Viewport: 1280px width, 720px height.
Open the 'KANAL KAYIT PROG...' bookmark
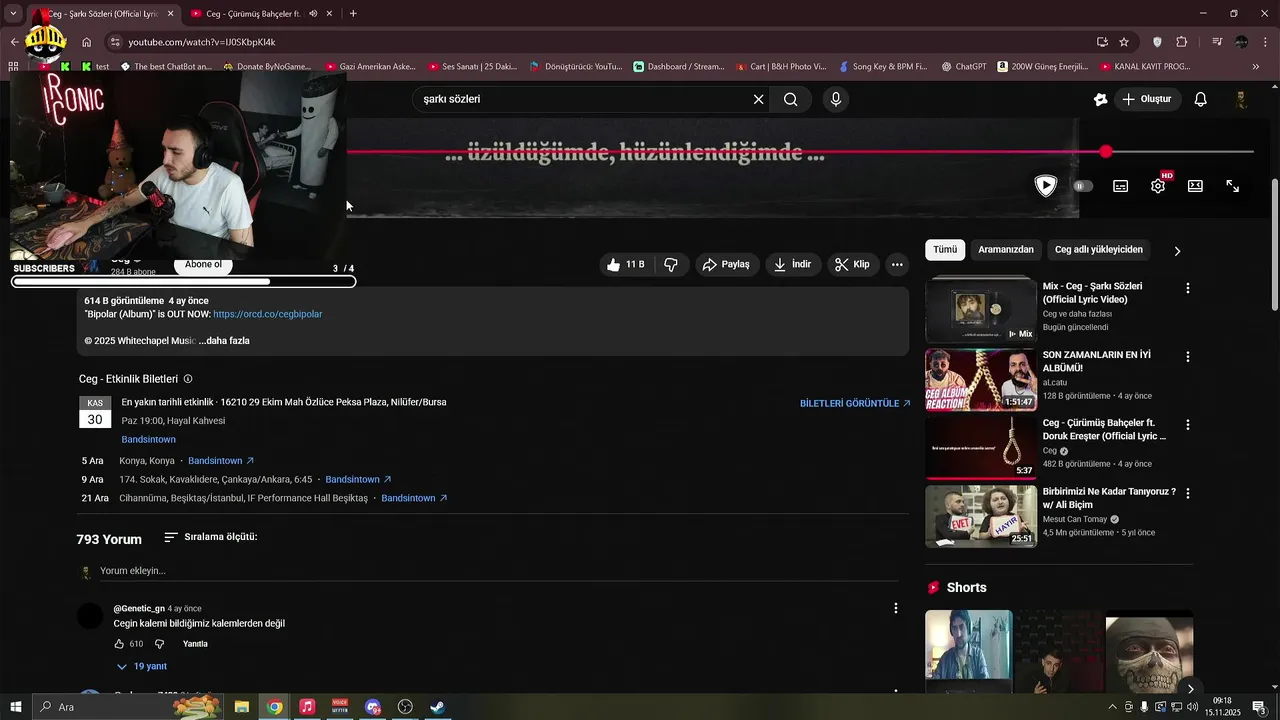coord(1145,67)
